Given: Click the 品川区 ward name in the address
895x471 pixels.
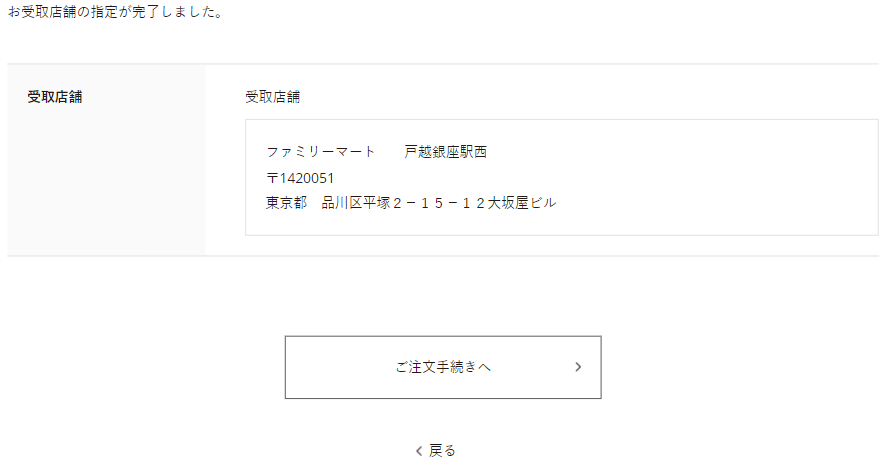Looking at the screenshot, I should [341, 203].
